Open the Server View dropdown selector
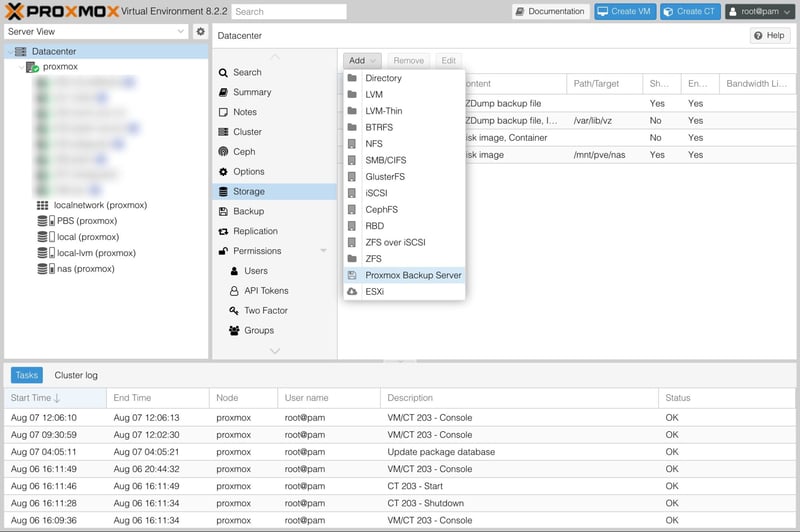Image resolution: width=800 pixels, height=532 pixels. (x=96, y=32)
